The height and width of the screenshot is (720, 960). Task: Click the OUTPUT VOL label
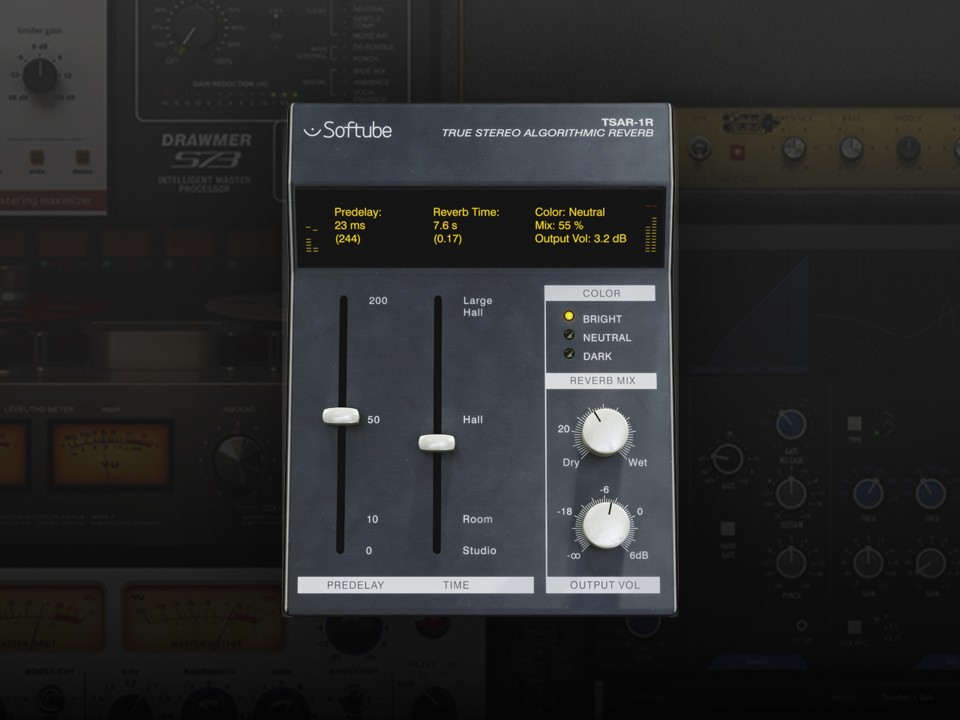click(x=603, y=585)
